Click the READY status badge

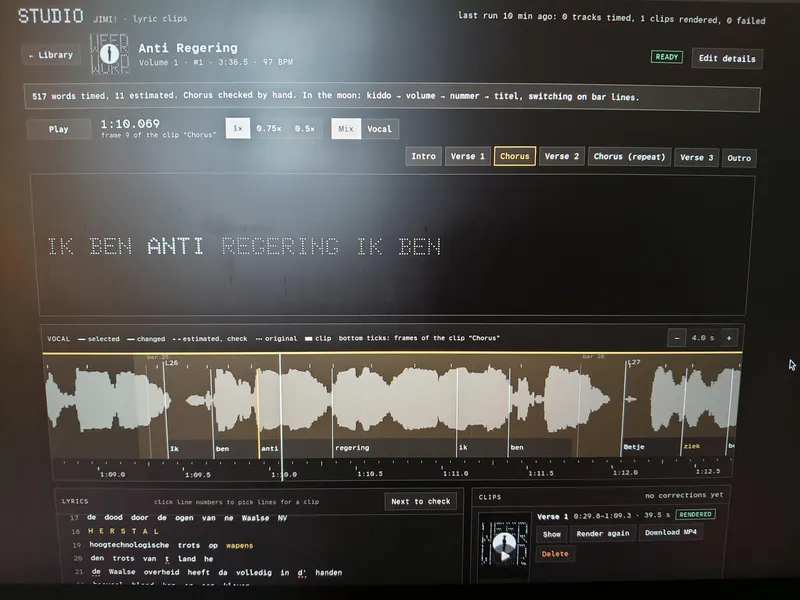tap(666, 57)
